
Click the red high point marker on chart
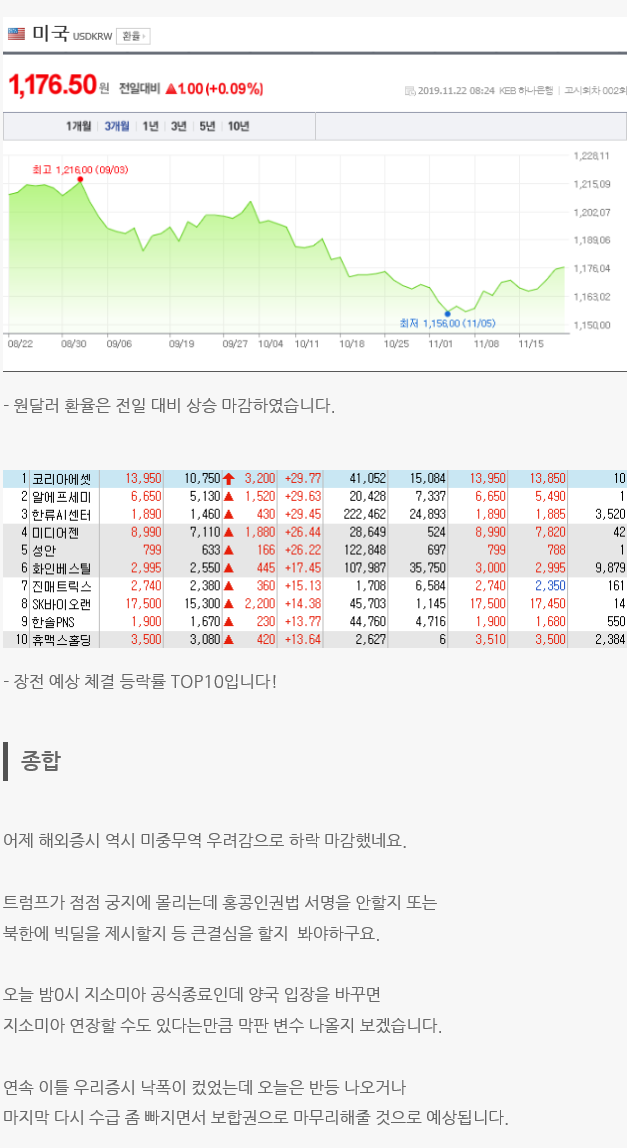pyautogui.click(x=80, y=179)
